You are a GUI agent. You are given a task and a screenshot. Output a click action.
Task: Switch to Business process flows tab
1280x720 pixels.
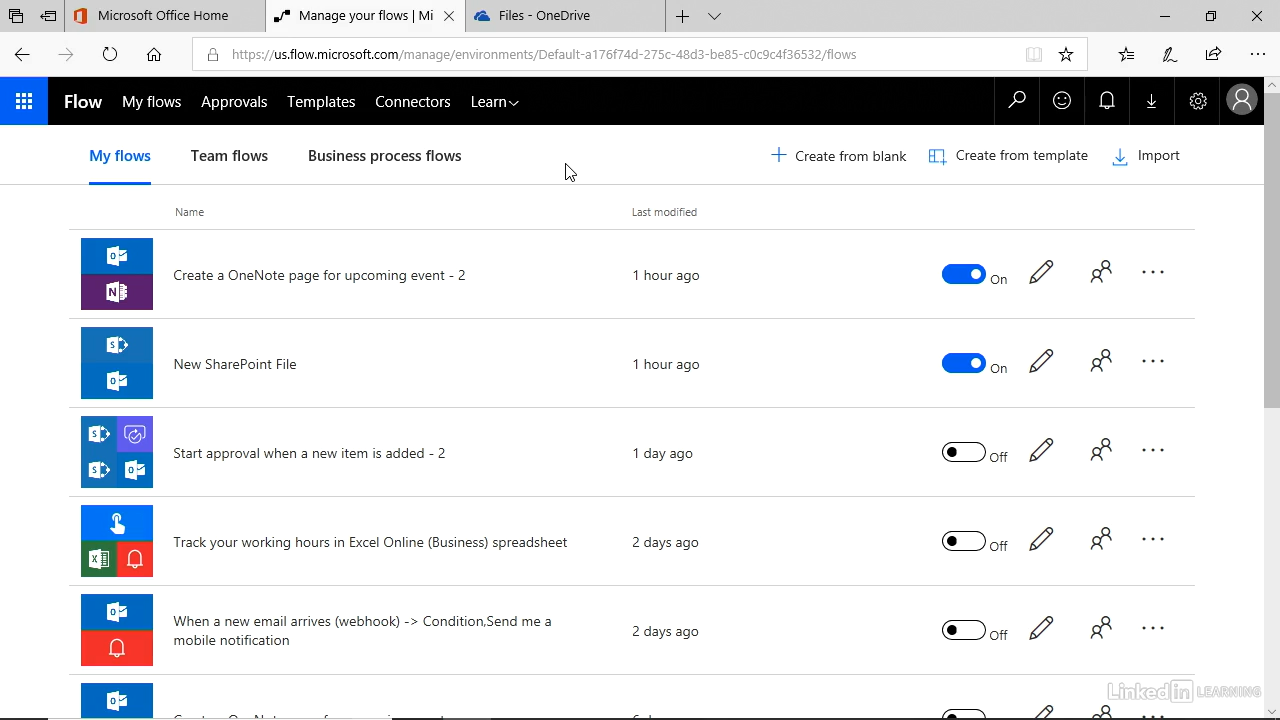(x=385, y=156)
